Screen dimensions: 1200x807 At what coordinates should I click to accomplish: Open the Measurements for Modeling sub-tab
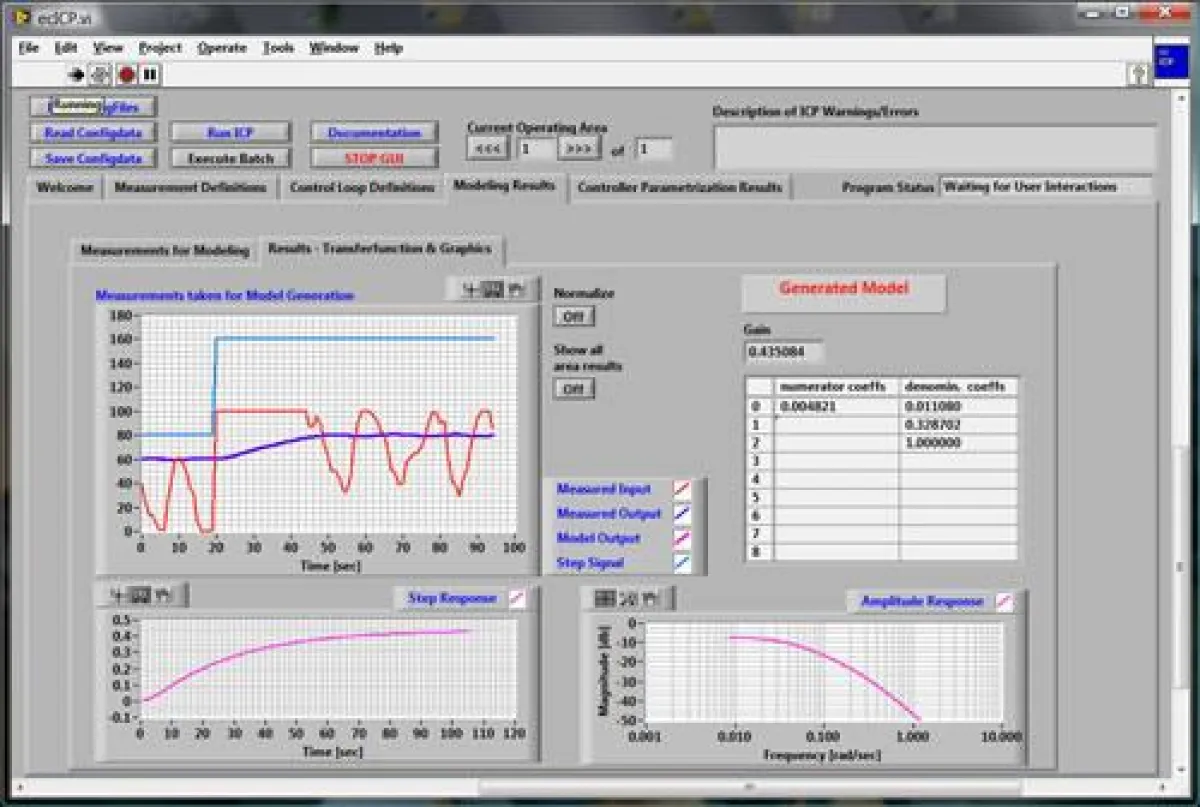(164, 250)
